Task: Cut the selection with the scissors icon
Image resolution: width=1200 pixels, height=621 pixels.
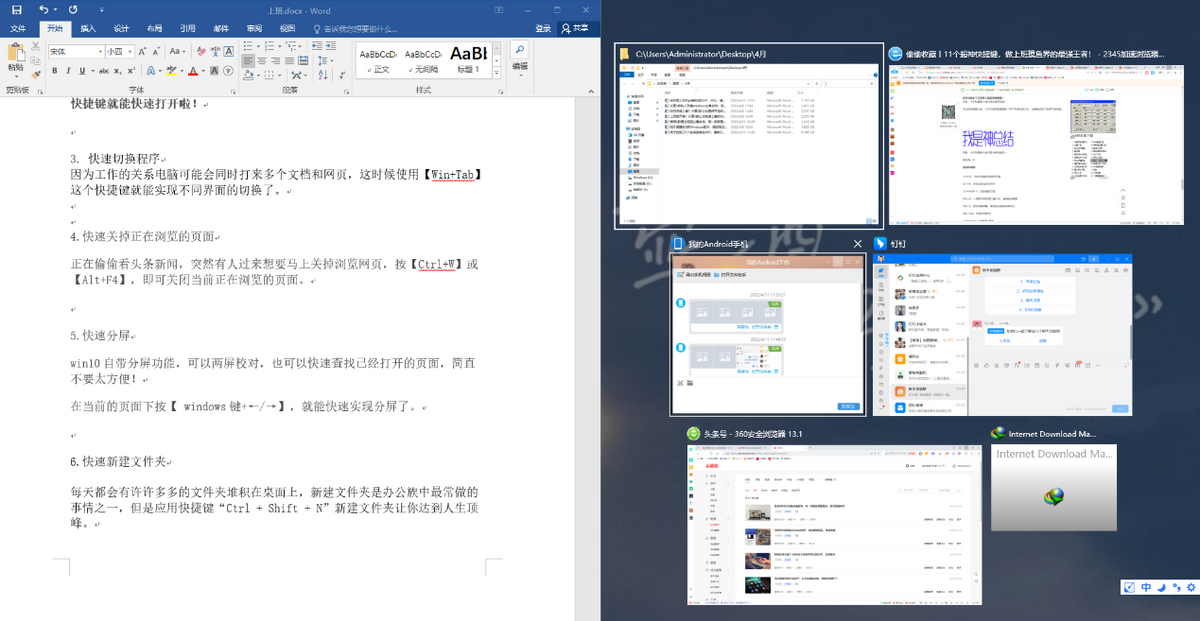Action: pos(36,47)
